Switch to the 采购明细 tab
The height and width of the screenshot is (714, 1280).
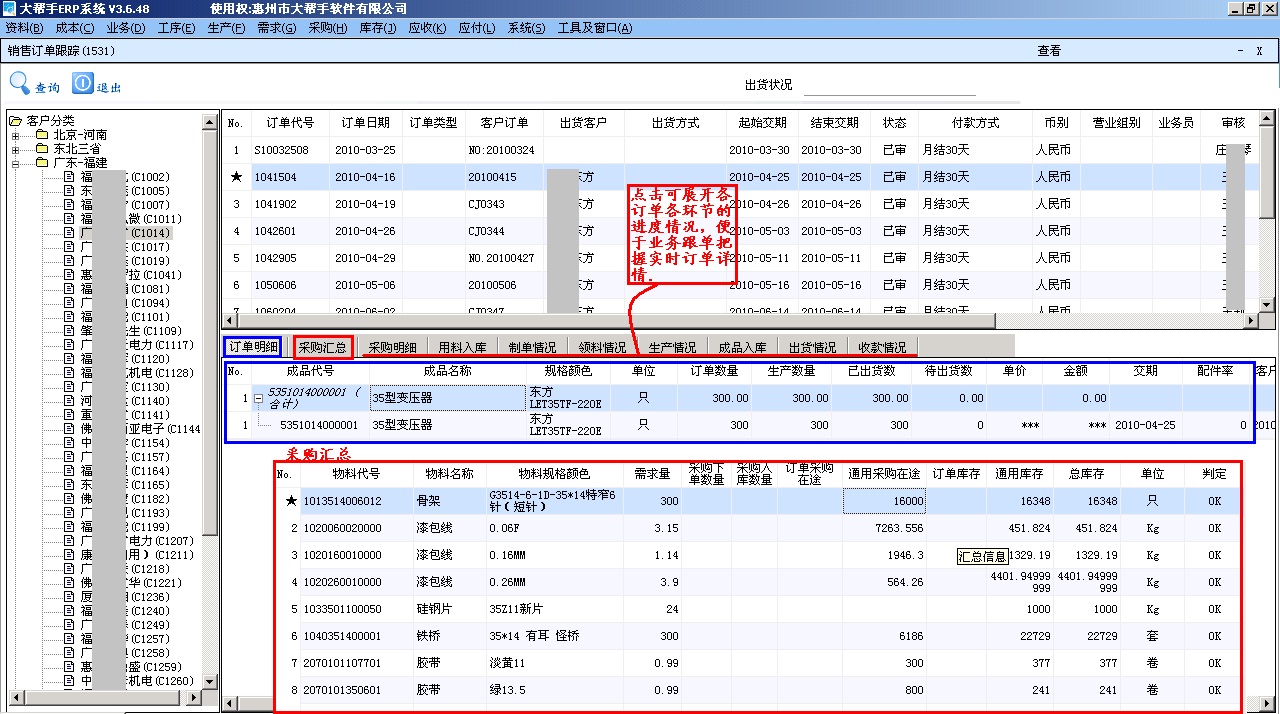[x=392, y=347]
